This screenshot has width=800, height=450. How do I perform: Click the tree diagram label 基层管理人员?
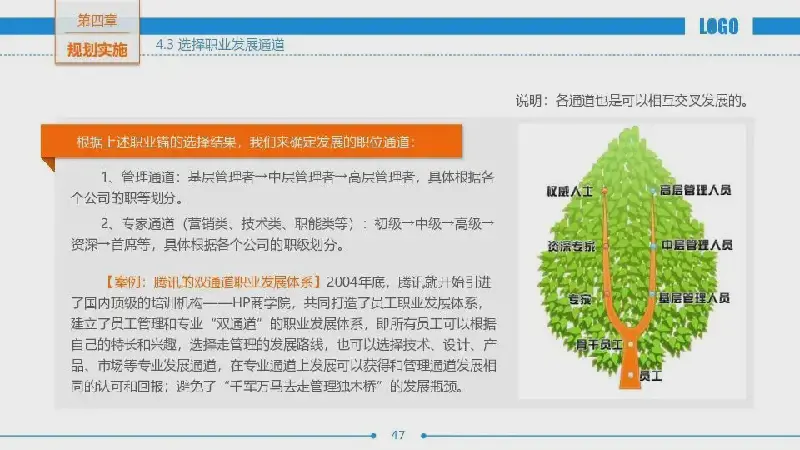click(x=694, y=298)
